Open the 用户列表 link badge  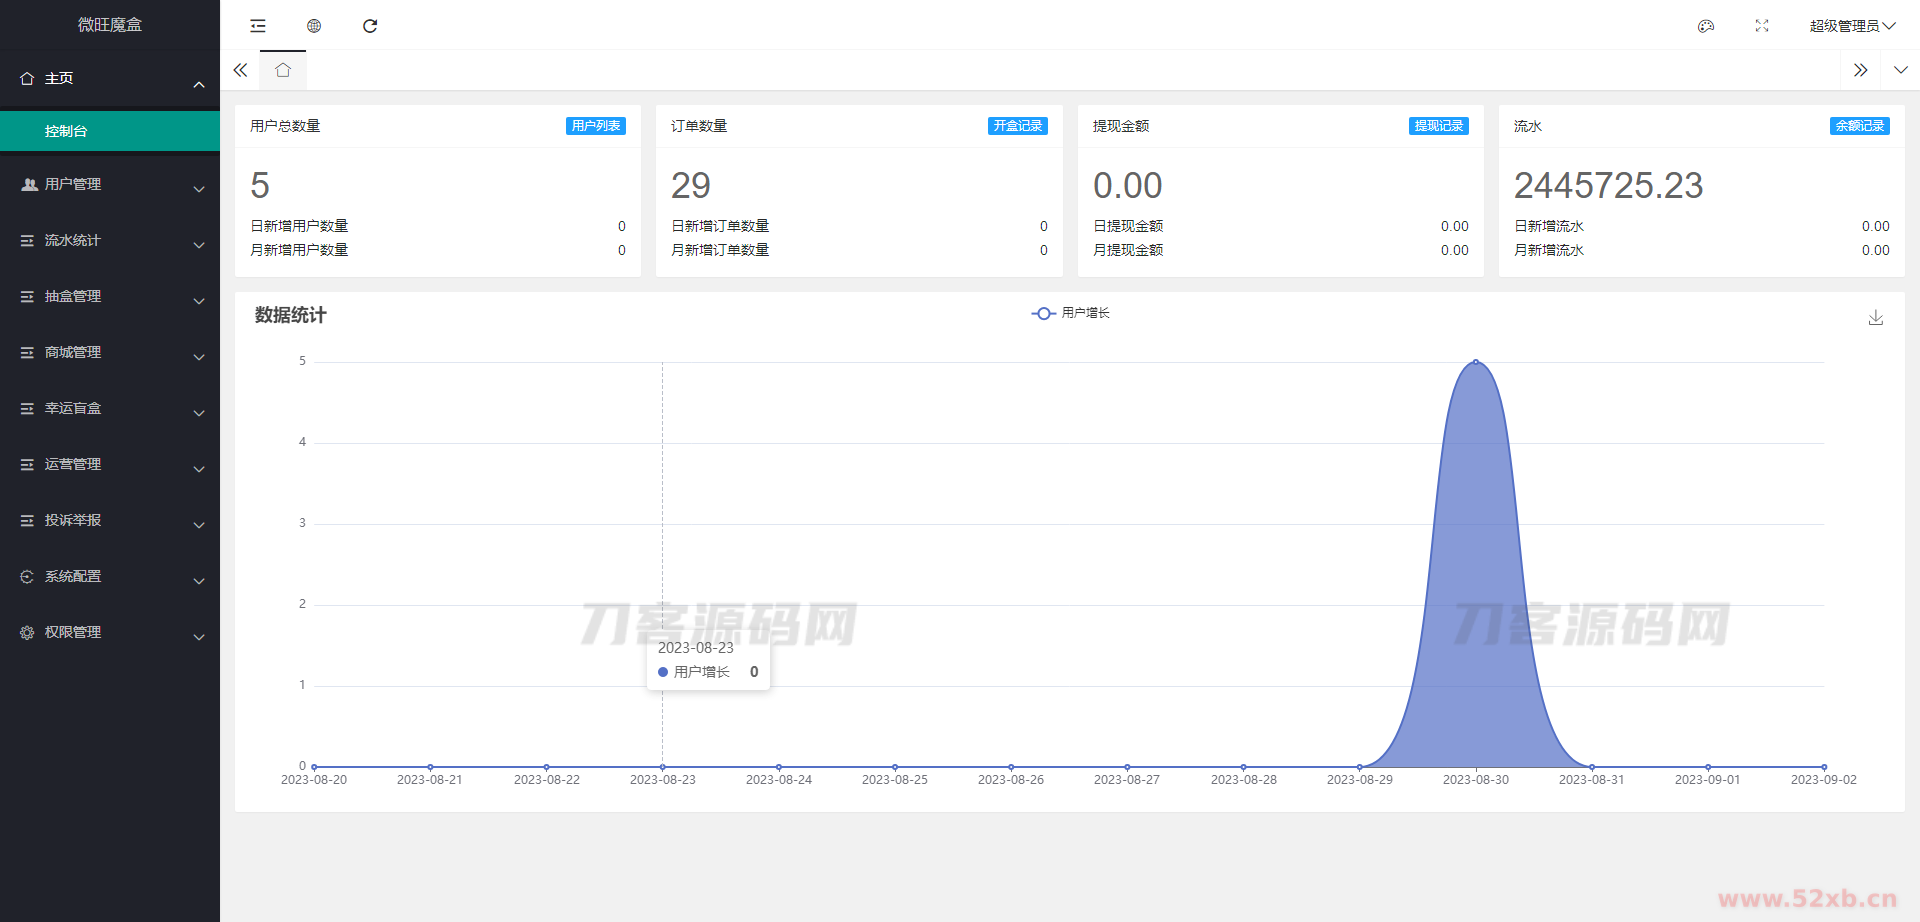pos(596,126)
